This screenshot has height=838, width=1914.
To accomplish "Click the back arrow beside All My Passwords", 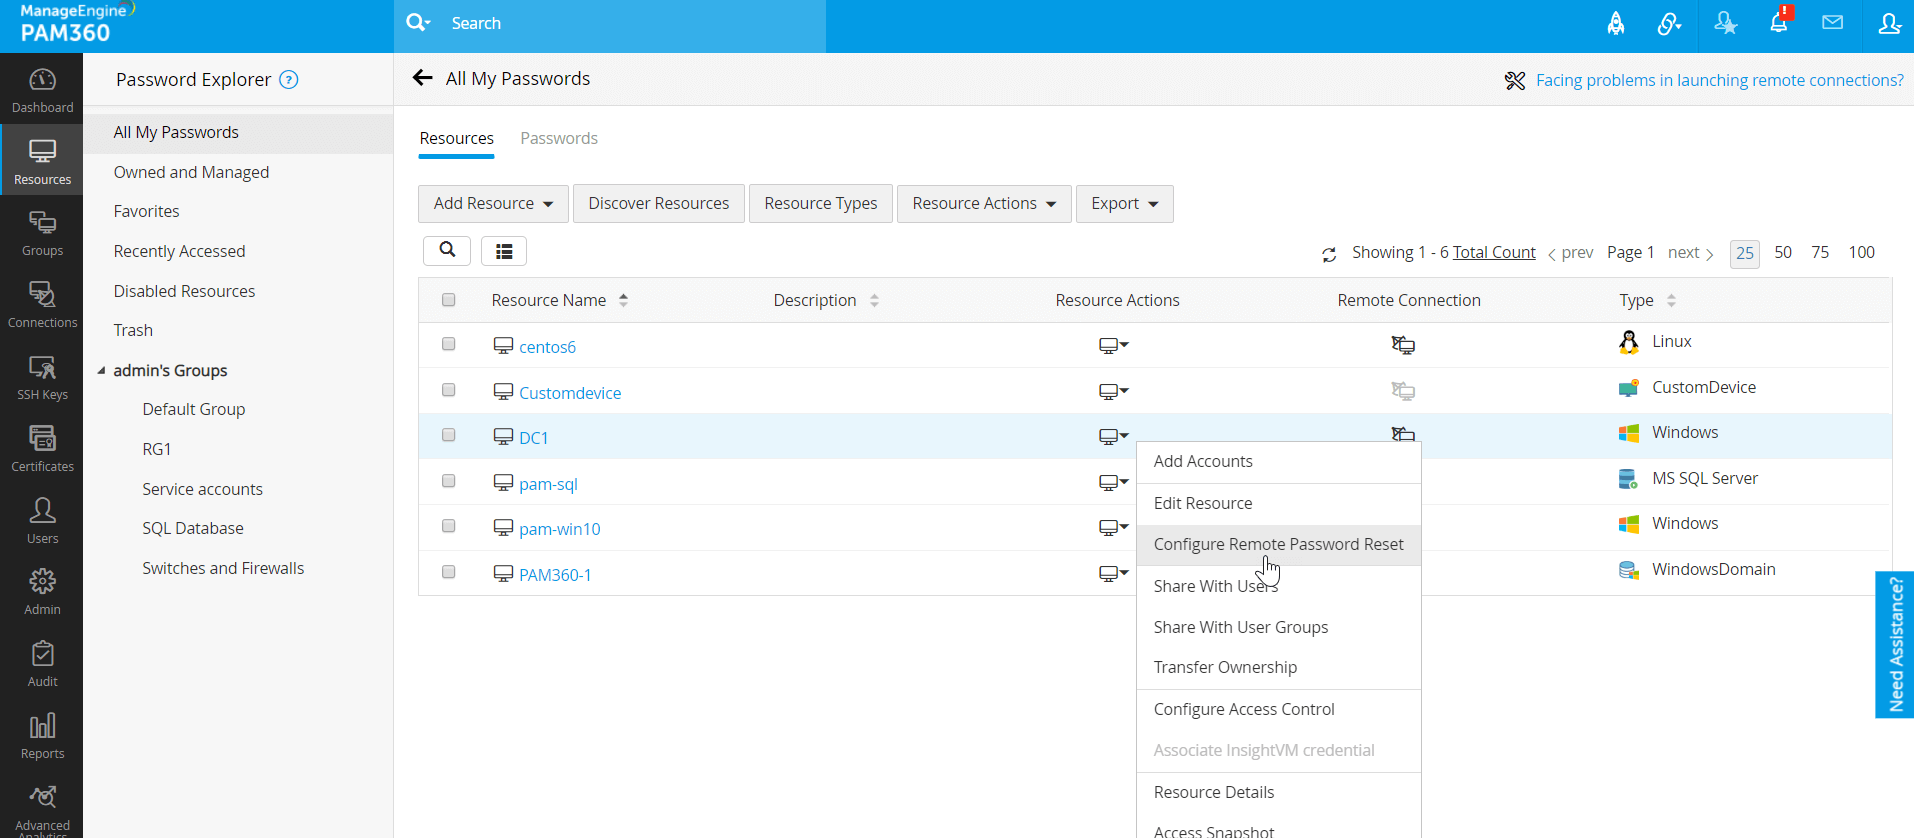I will [423, 78].
